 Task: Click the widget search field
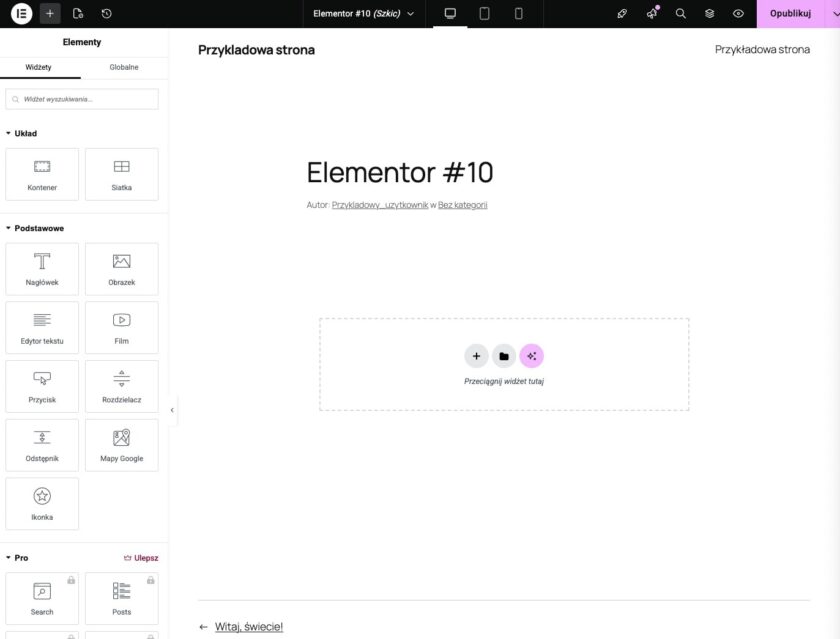pos(83,98)
